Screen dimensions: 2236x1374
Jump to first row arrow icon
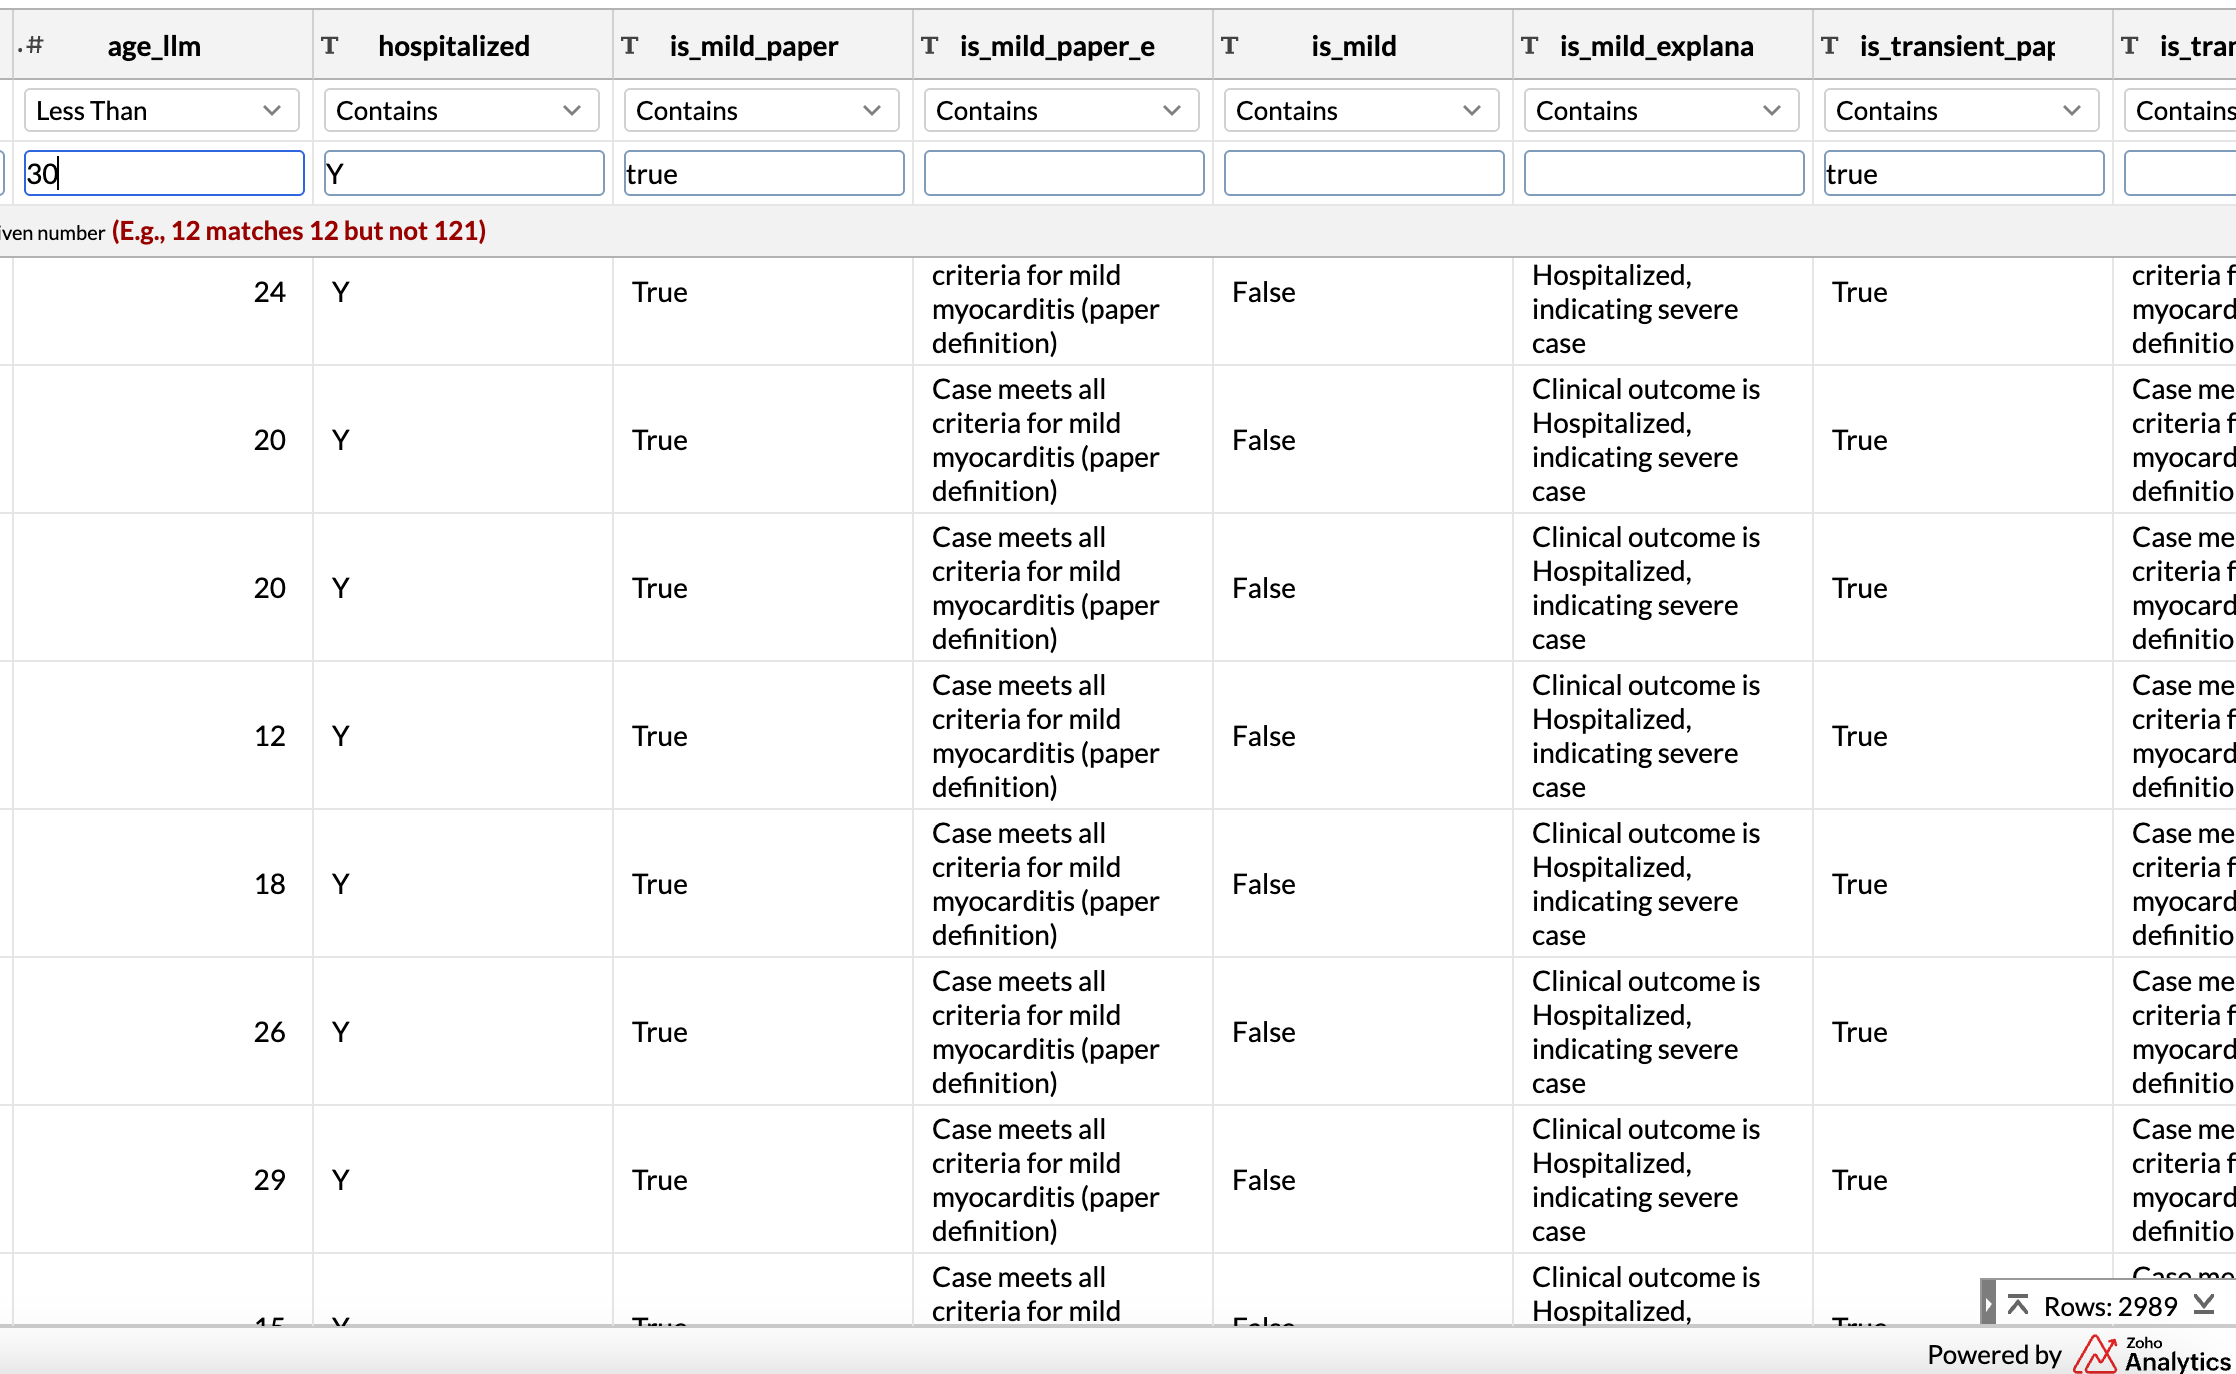tap(2018, 1305)
